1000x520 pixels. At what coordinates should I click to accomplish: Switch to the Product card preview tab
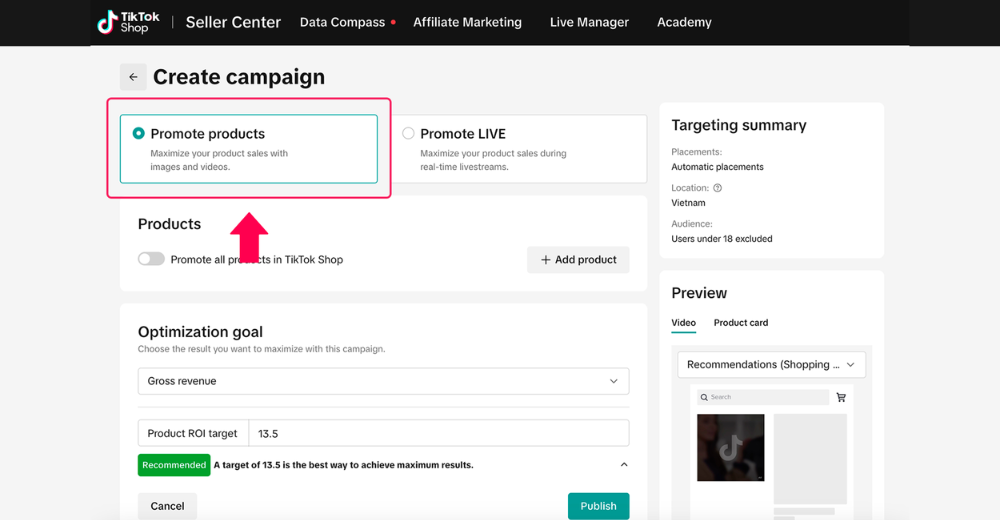click(x=740, y=323)
